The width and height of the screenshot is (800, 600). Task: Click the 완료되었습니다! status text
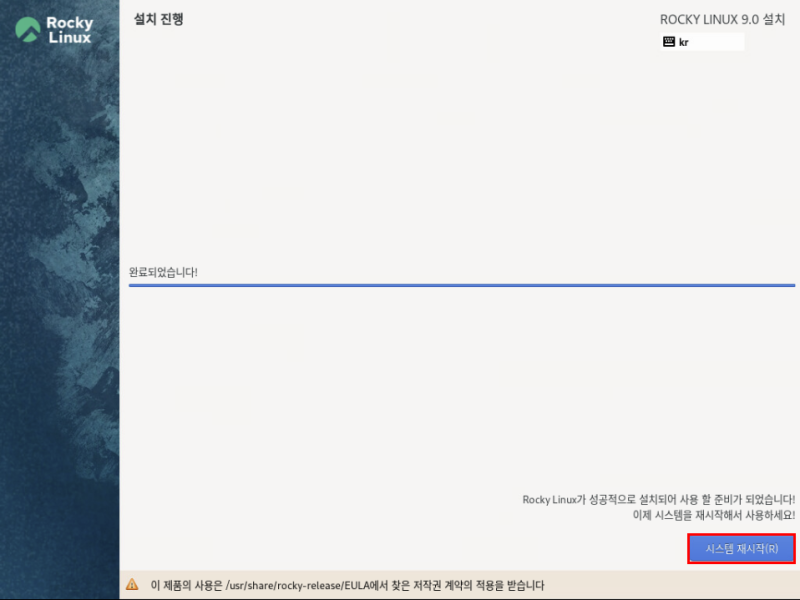tap(163, 272)
